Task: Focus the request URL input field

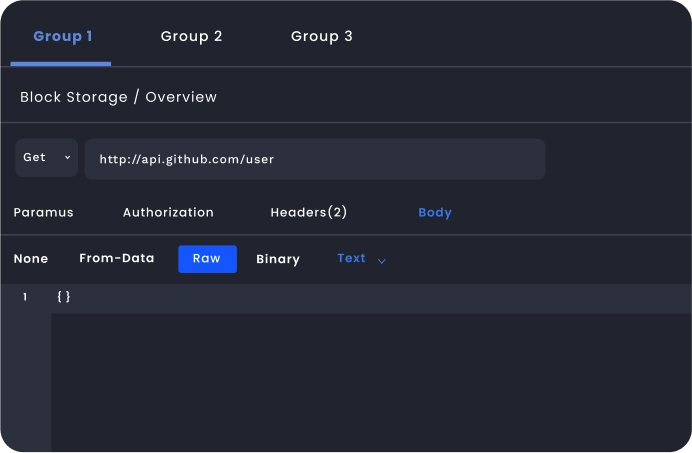Action: click(x=314, y=159)
